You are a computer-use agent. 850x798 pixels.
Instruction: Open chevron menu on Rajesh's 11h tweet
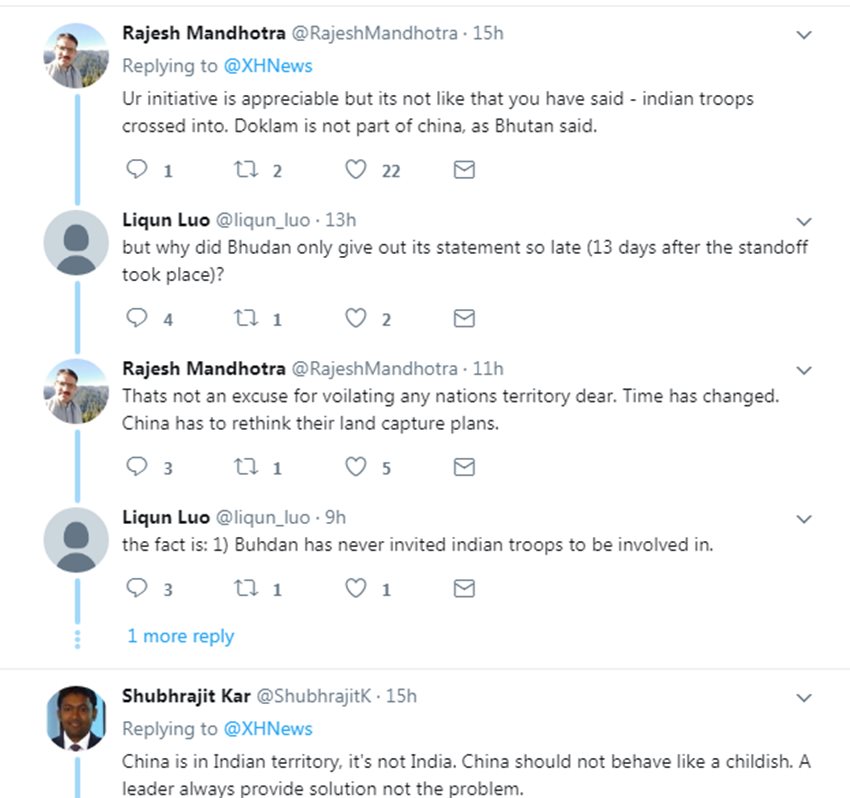[804, 370]
